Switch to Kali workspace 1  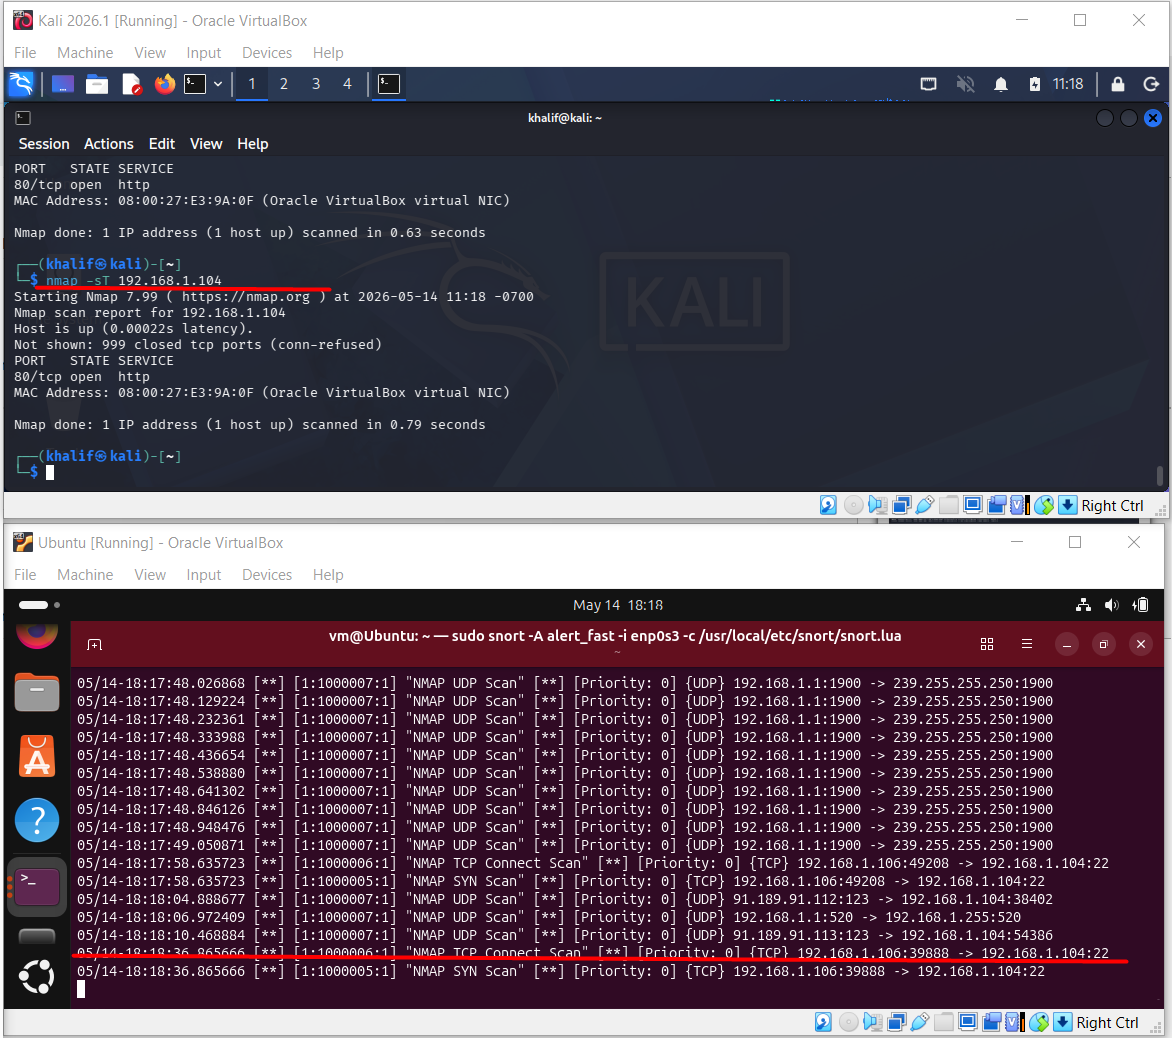pos(252,84)
